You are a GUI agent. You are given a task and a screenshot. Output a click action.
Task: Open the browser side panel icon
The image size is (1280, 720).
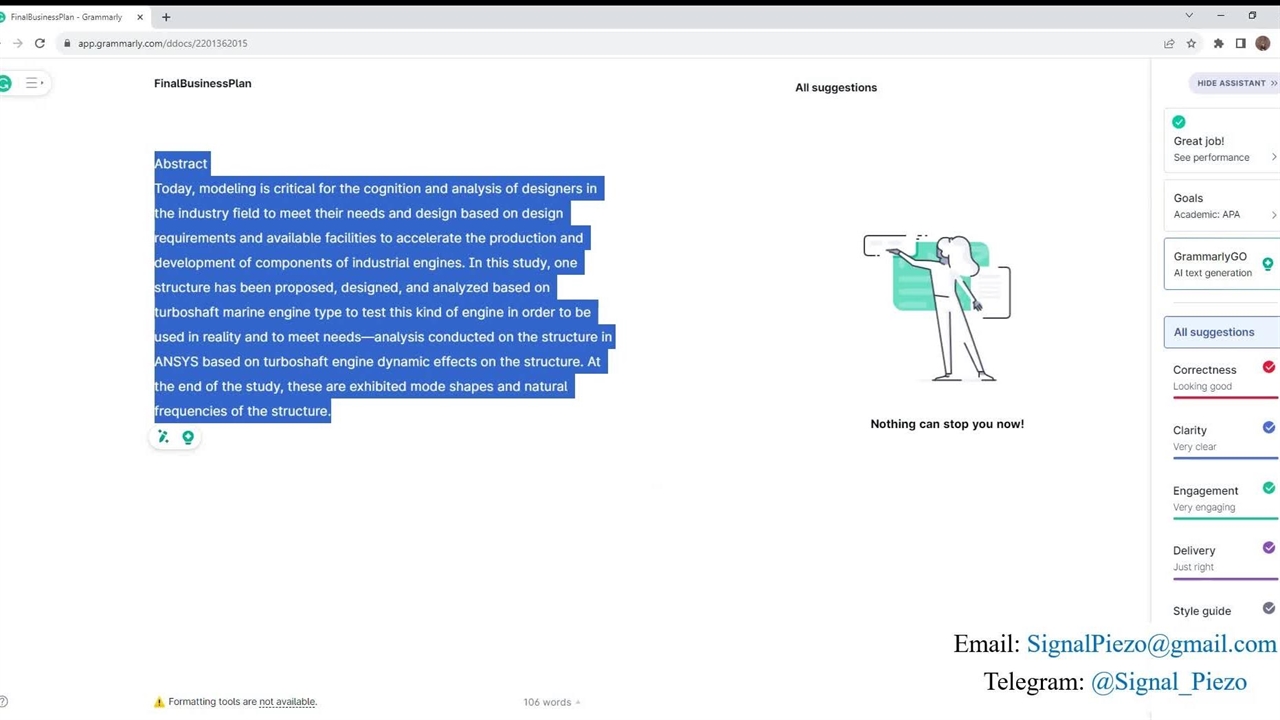pyautogui.click(x=1240, y=43)
